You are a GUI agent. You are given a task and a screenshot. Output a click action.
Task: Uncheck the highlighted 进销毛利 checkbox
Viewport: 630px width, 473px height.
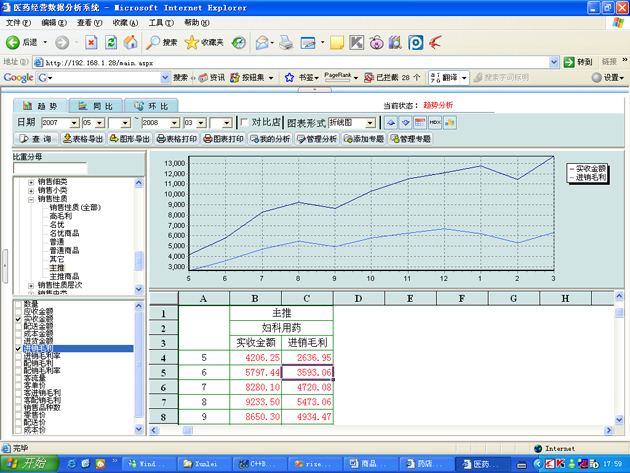[x=18, y=348]
